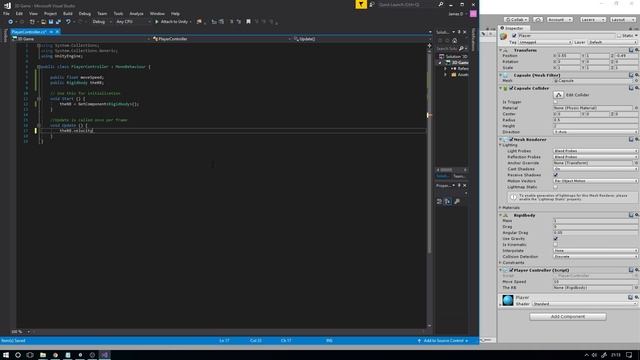
Task: Click the Undo arrow in Visual Studio toolbar
Action: pos(68,22)
